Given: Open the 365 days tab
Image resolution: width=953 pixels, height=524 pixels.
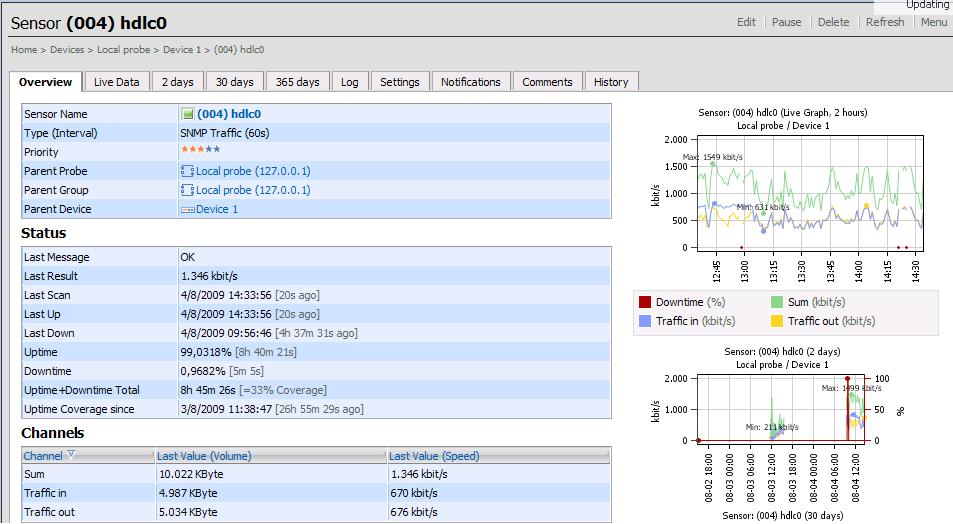Looking at the screenshot, I should pos(297,82).
